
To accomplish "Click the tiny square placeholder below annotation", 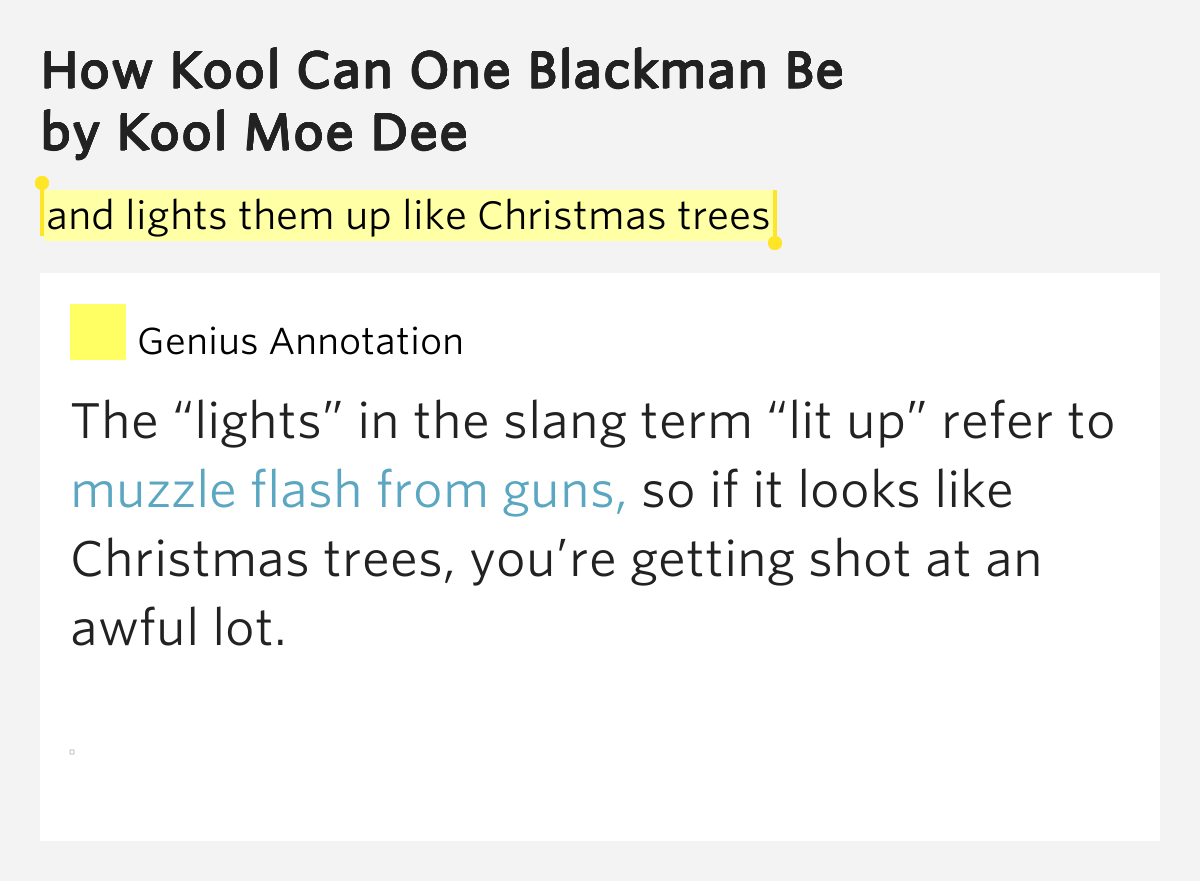I will point(73,751).
